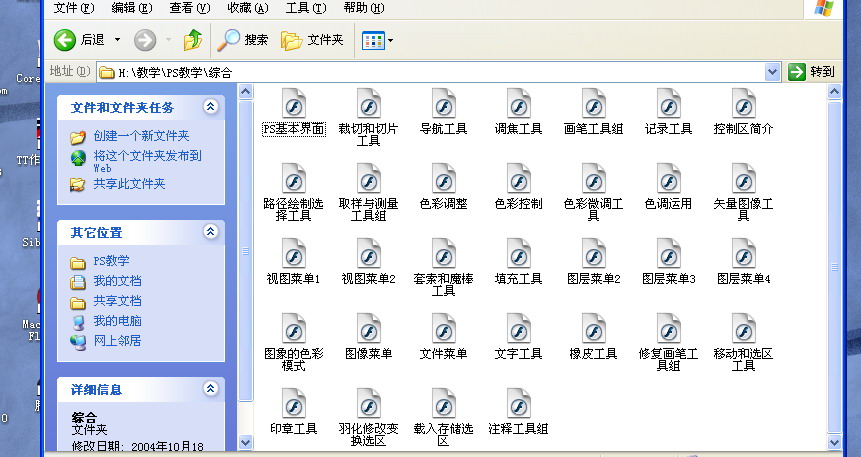
Task: Select the 调焦工具 file icon
Action: [518, 104]
